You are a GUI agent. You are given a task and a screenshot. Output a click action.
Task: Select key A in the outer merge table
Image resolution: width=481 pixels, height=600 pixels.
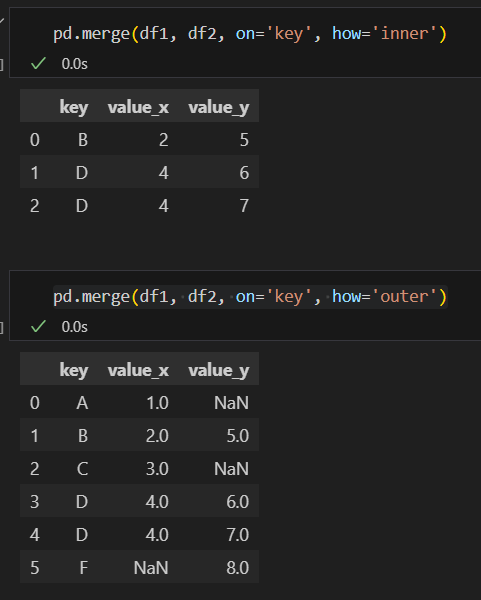pos(82,403)
